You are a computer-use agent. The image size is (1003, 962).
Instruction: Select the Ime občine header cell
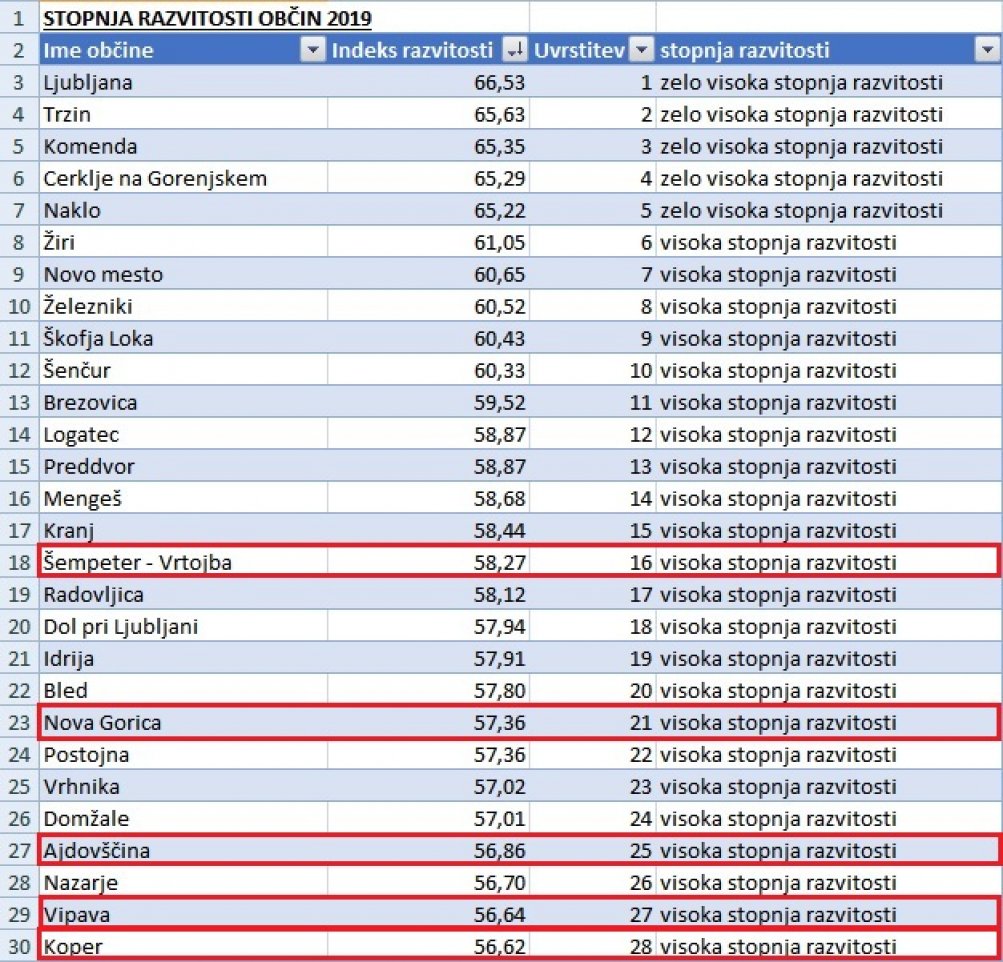tap(184, 50)
